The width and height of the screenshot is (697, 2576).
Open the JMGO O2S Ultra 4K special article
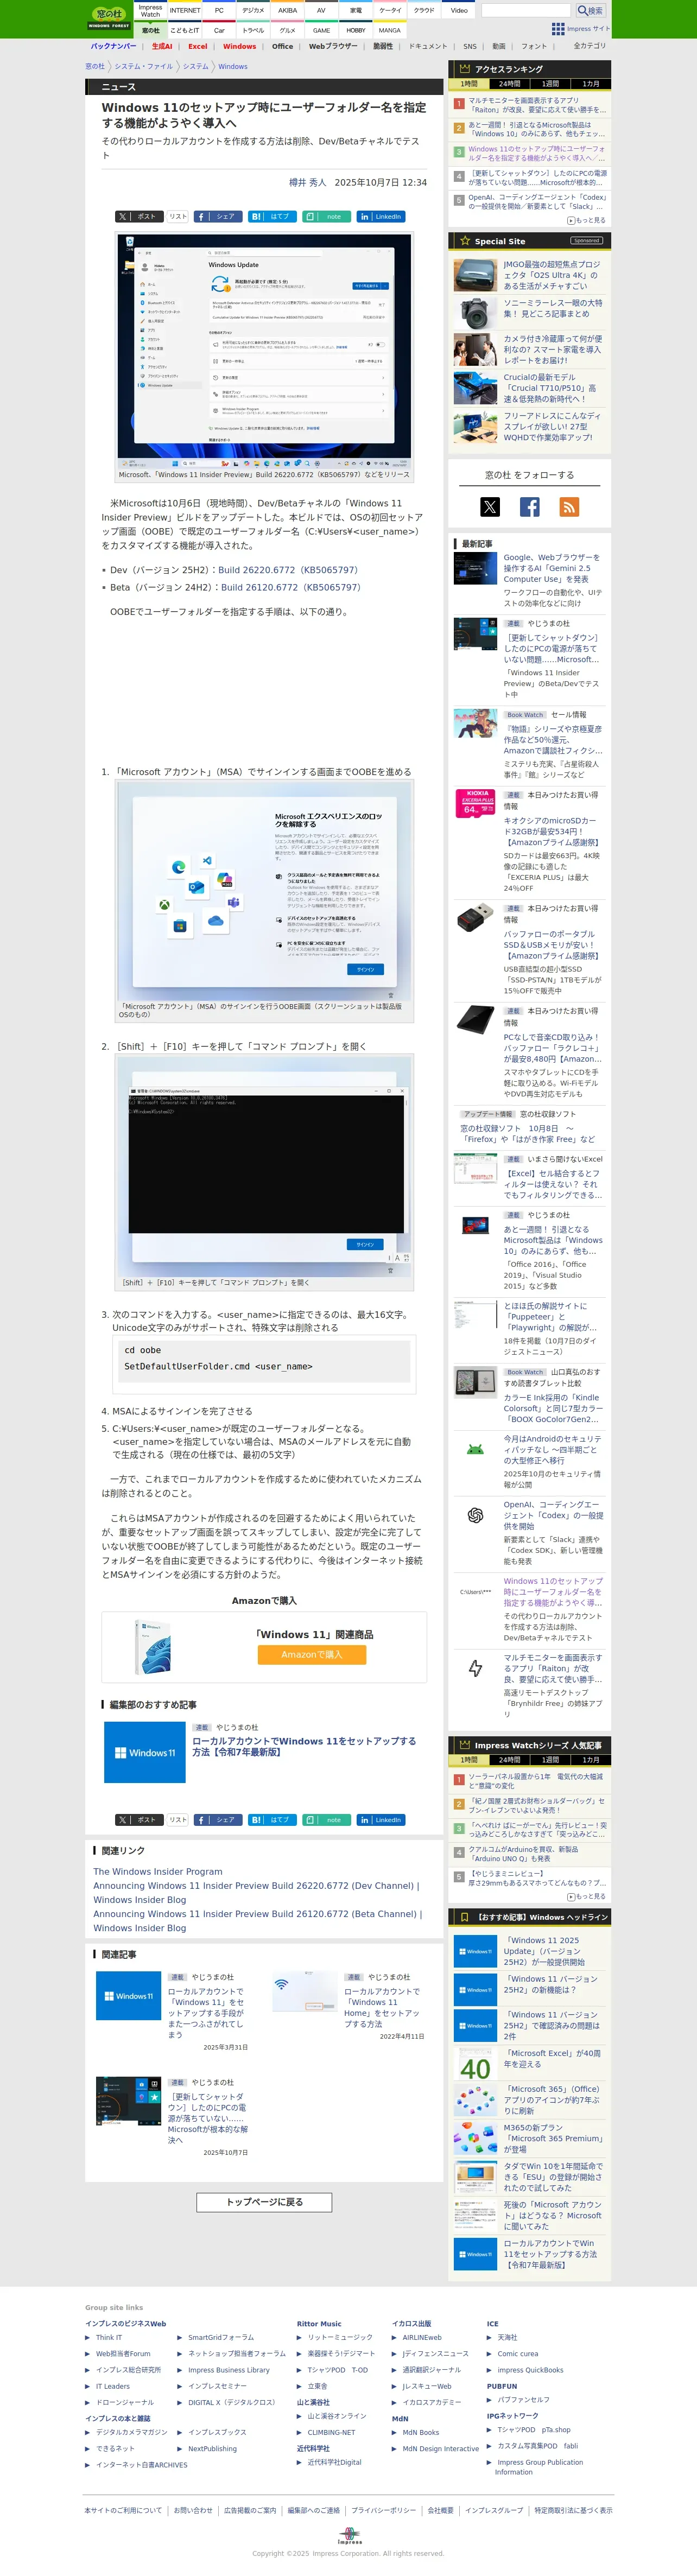[x=552, y=275]
